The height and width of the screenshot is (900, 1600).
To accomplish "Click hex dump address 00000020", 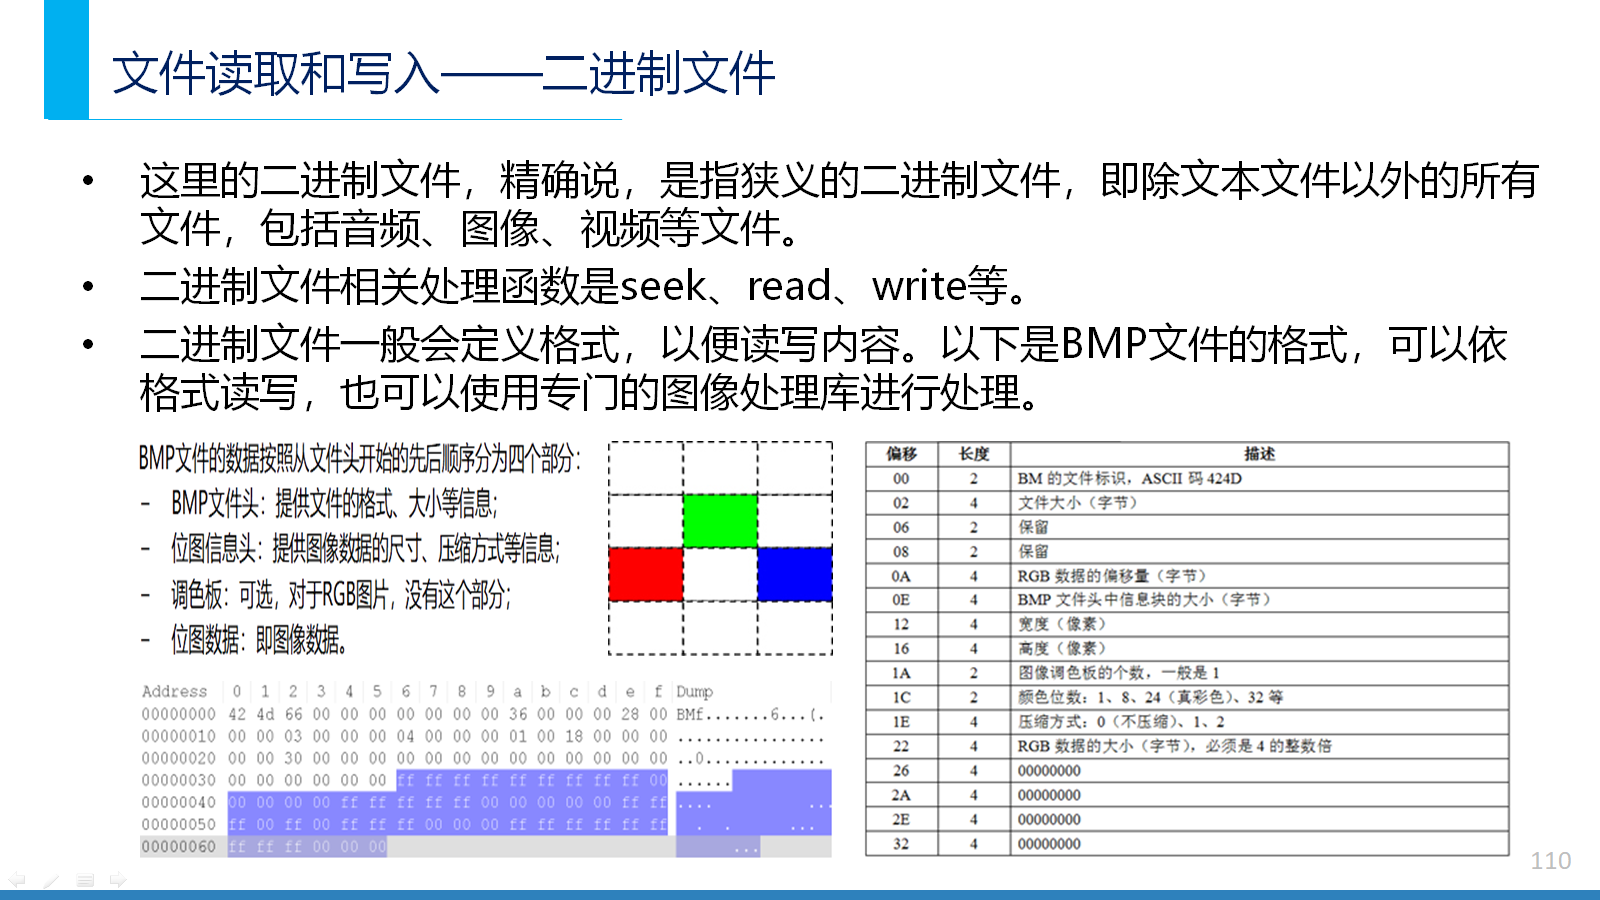I will point(178,758).
